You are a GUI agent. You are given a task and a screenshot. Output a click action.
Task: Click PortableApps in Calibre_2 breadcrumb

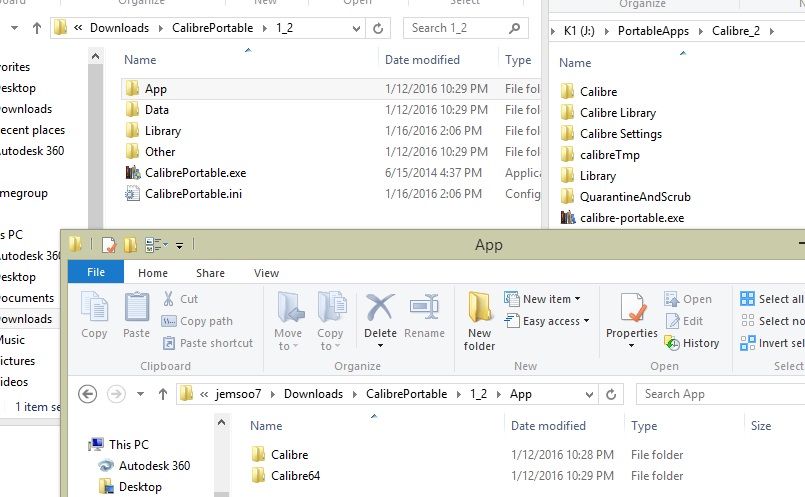point(653,31)
